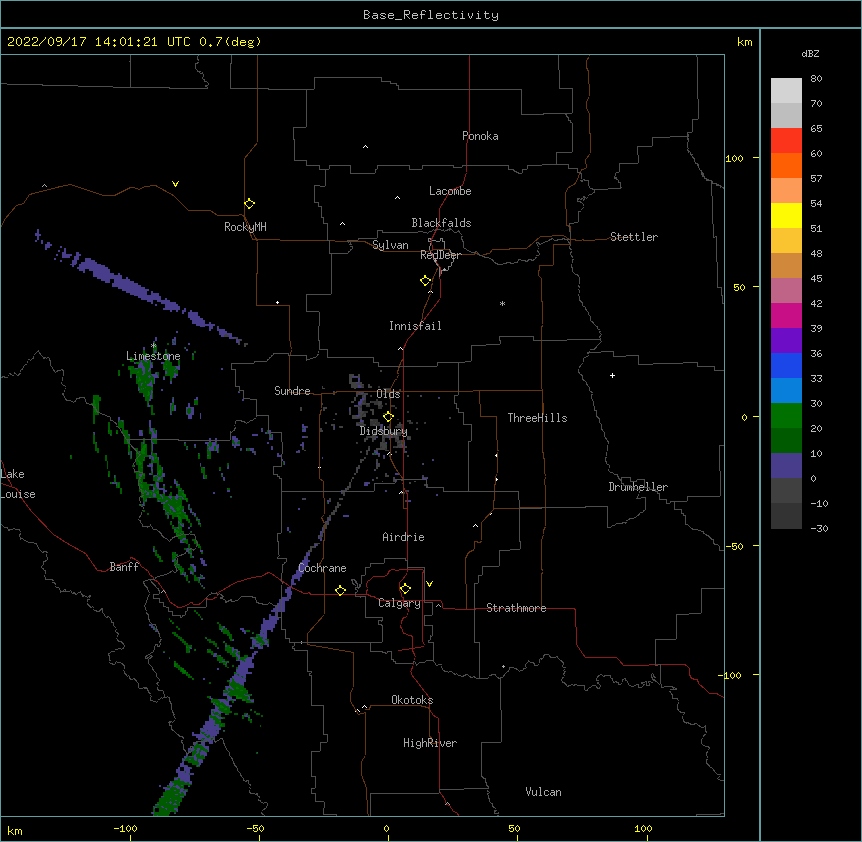Select the light gray 70 dBZ swatch
Screen dimensions: 862x842
(x=786, y=91)
